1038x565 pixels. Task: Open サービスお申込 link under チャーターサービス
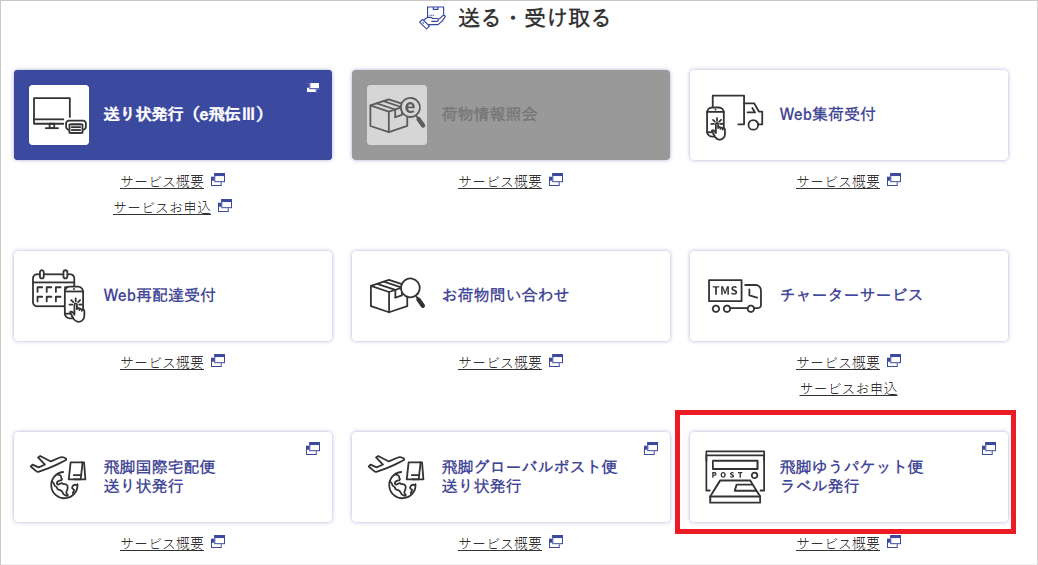[849, 388]
